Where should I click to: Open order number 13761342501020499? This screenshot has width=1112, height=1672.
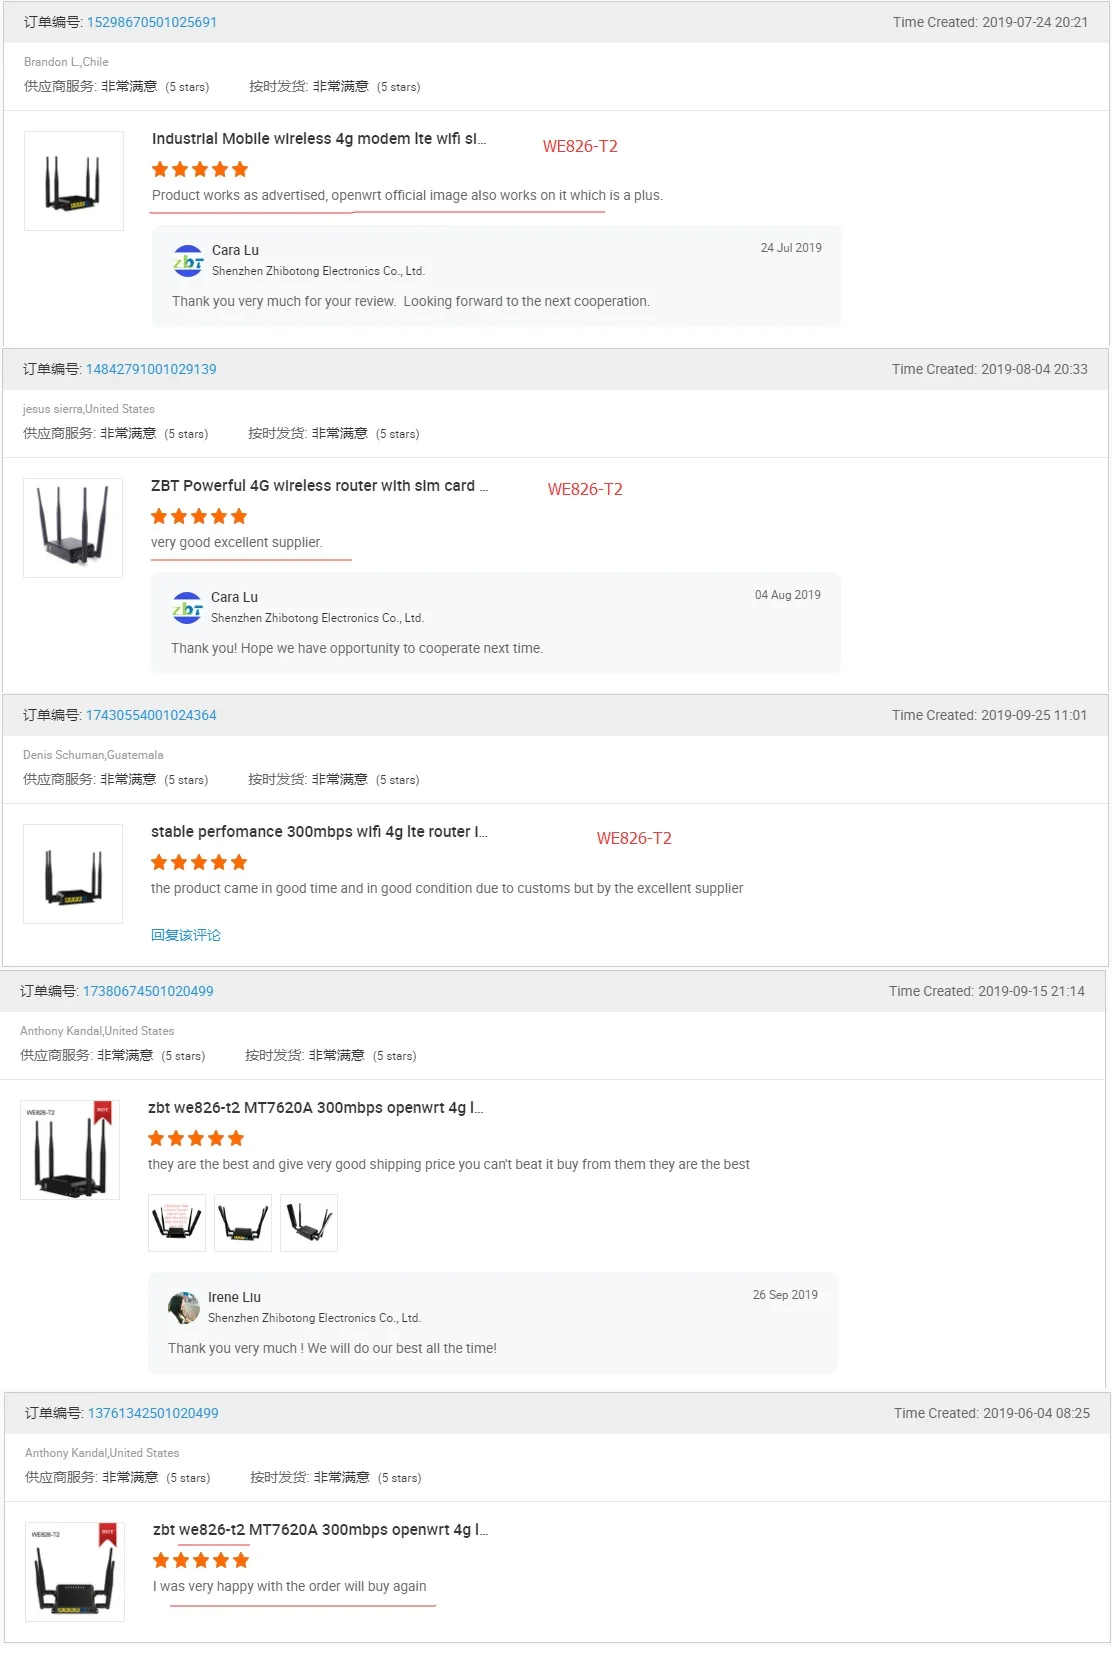(x=153, y=1413)
